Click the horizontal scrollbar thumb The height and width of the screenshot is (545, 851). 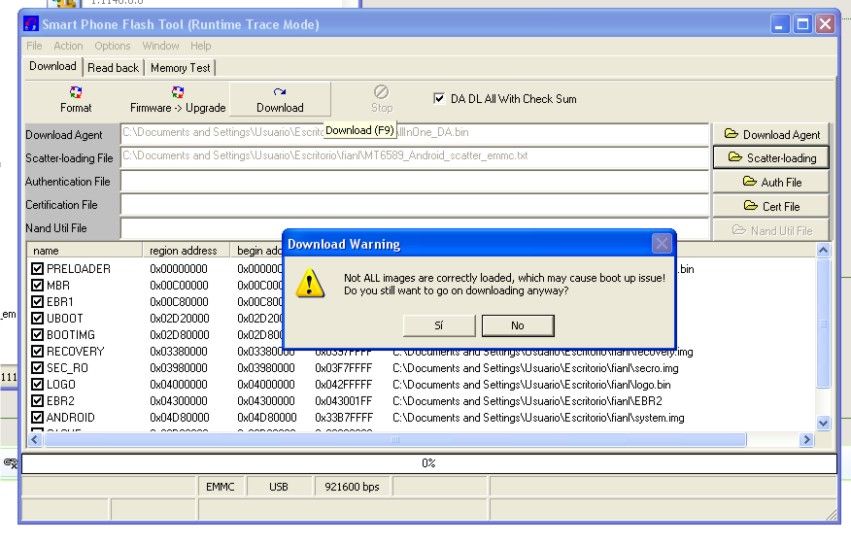coord(395,439)
